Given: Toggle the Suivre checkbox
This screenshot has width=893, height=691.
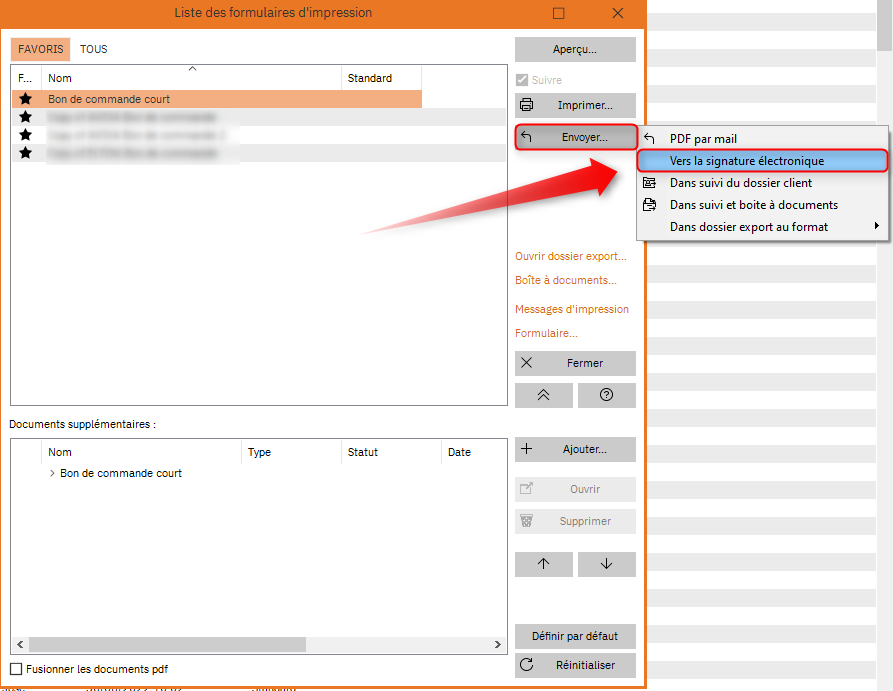Looking at the screenshot, I should [x=522, y=80].
